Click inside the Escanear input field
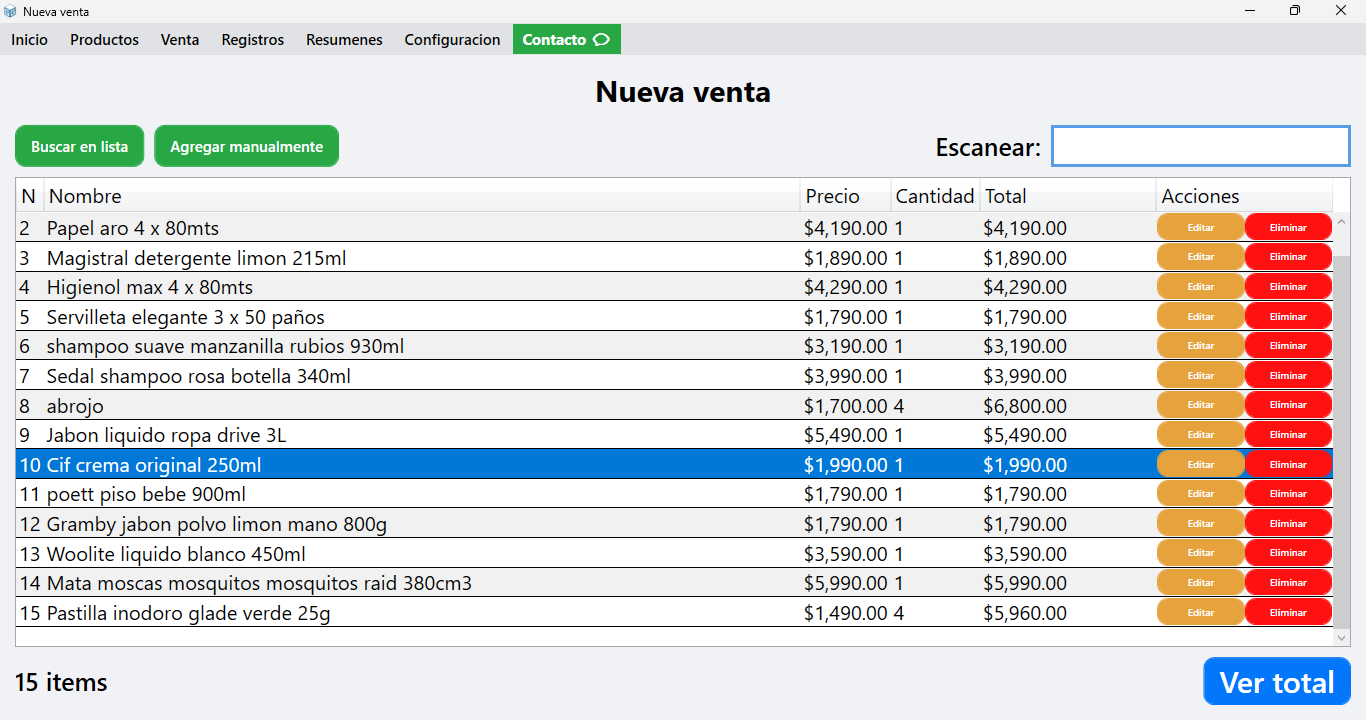Screen dimensions: 1366x720 [x=1200, y=145]
